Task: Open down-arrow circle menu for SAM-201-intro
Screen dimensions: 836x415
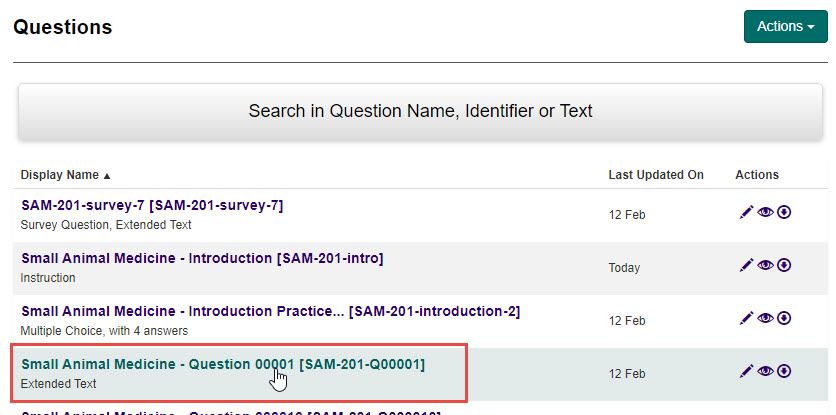Action: [784, 266]
